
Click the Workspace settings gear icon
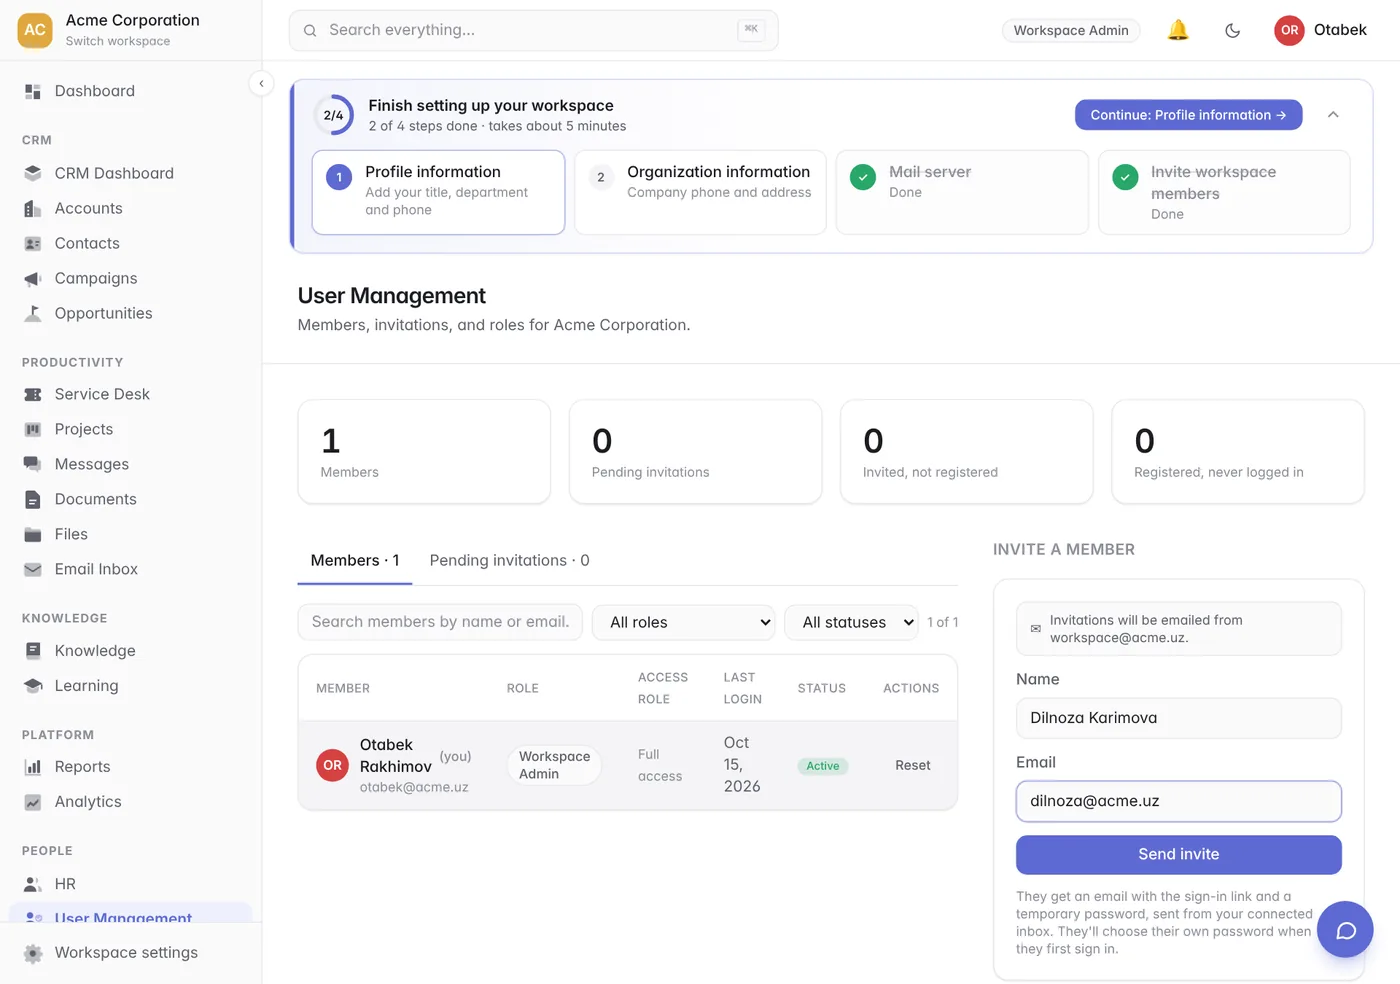click(x=33, y=953)
